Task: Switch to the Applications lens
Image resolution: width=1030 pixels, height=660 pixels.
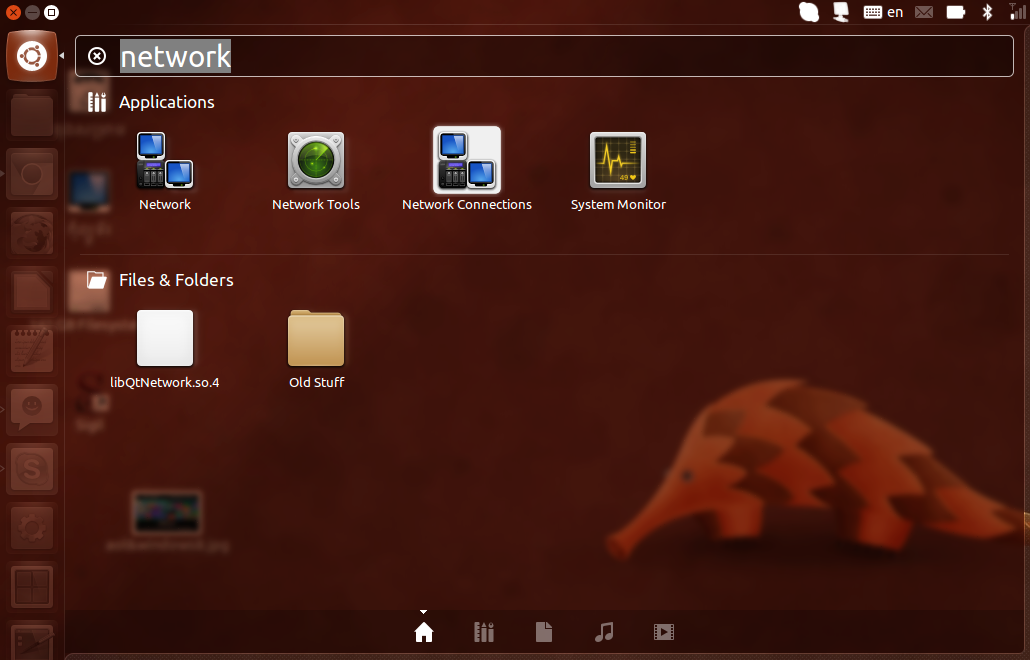Action: point(484,632)
